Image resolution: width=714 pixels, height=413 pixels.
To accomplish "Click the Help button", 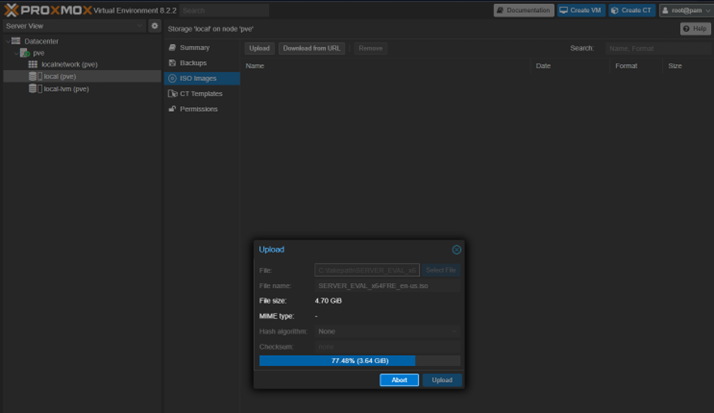I will coord(695,29).
